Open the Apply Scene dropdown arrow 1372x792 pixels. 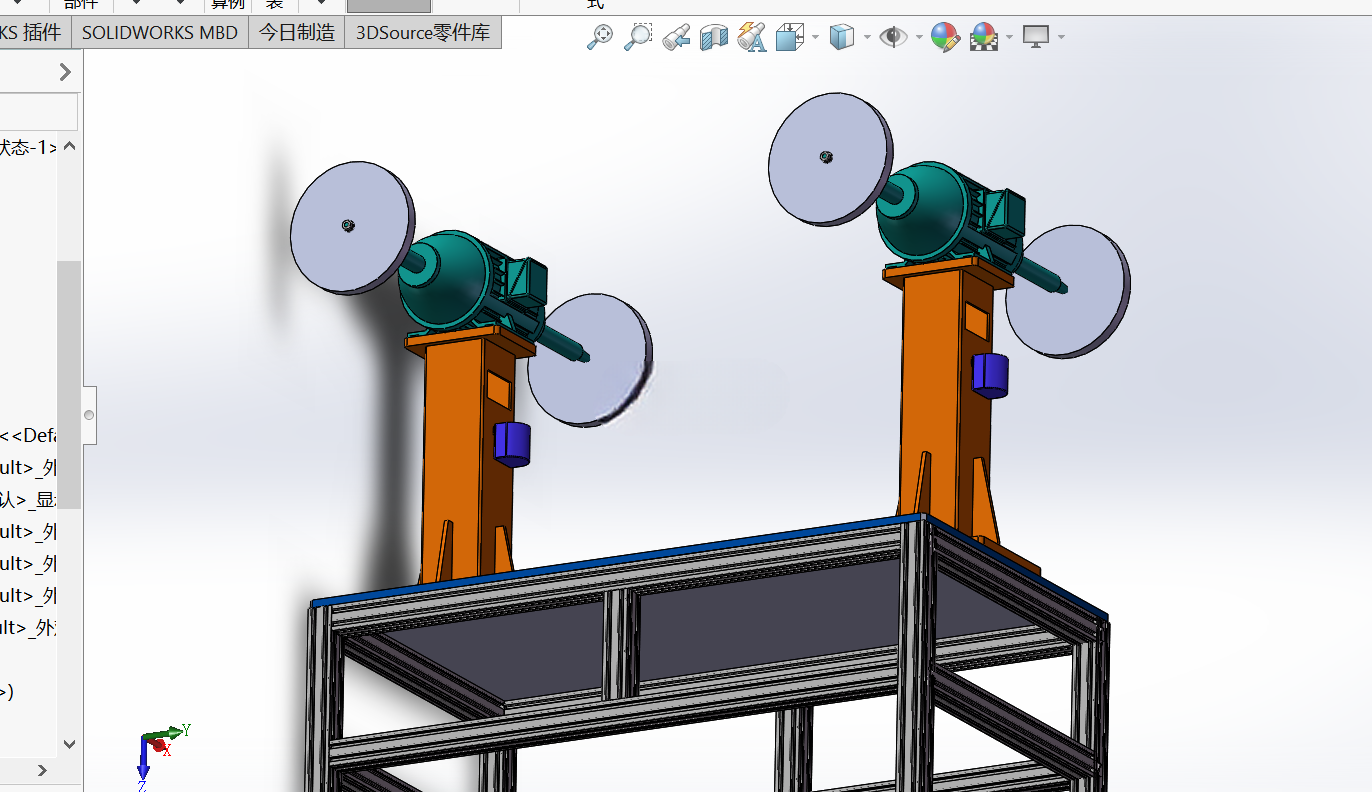click(x=1009, y=38)
